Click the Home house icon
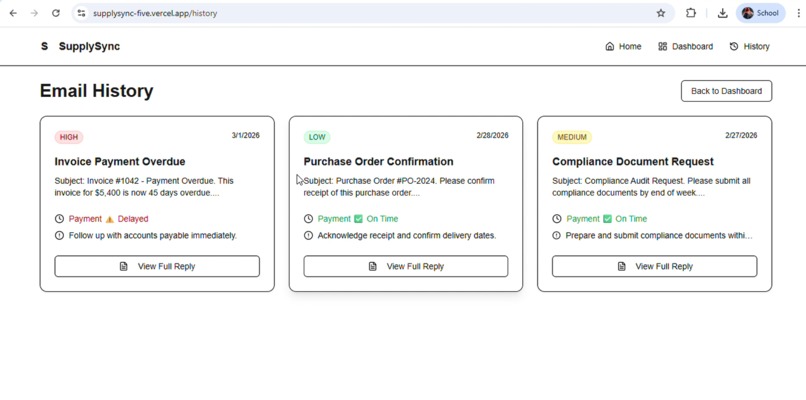 pos(610,47)
